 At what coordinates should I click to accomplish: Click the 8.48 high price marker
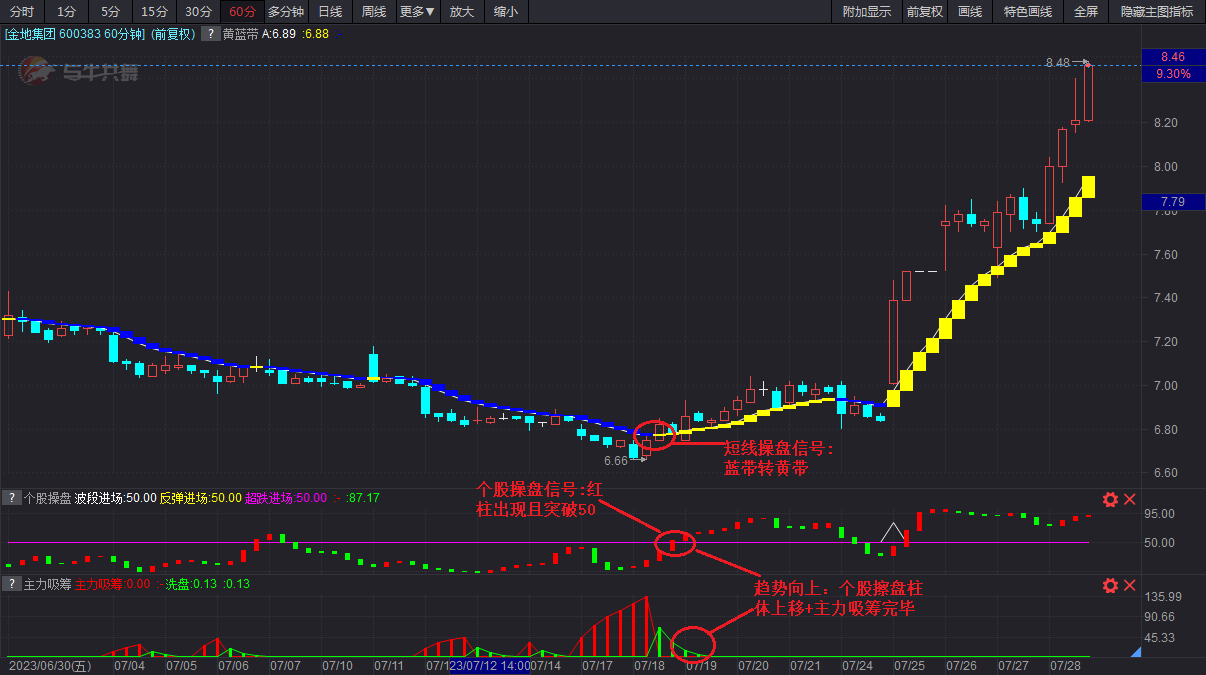pyautogui.click(x=1057, y=62)
